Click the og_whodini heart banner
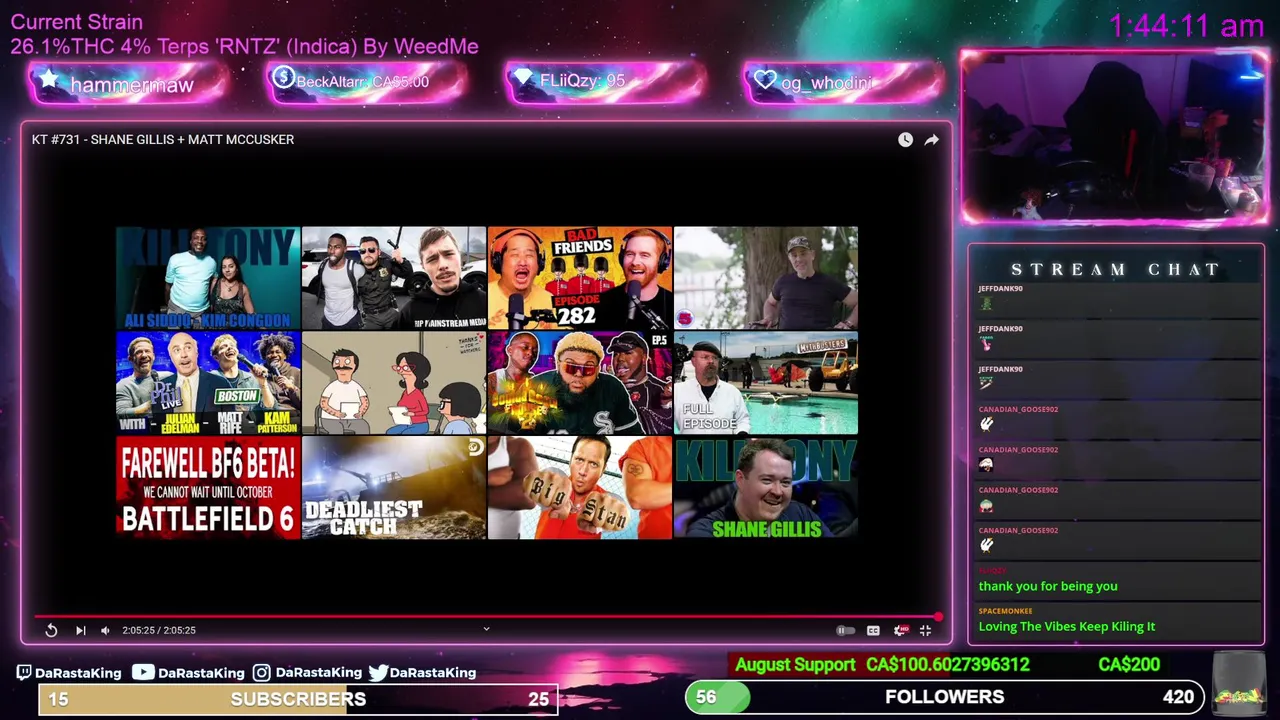1280x720 pixels. click(x=843, y=82)
